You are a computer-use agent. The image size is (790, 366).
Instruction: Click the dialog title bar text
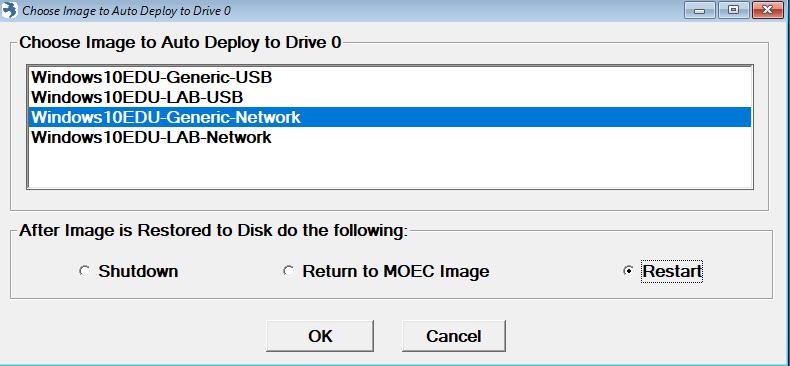coord(127,11)
